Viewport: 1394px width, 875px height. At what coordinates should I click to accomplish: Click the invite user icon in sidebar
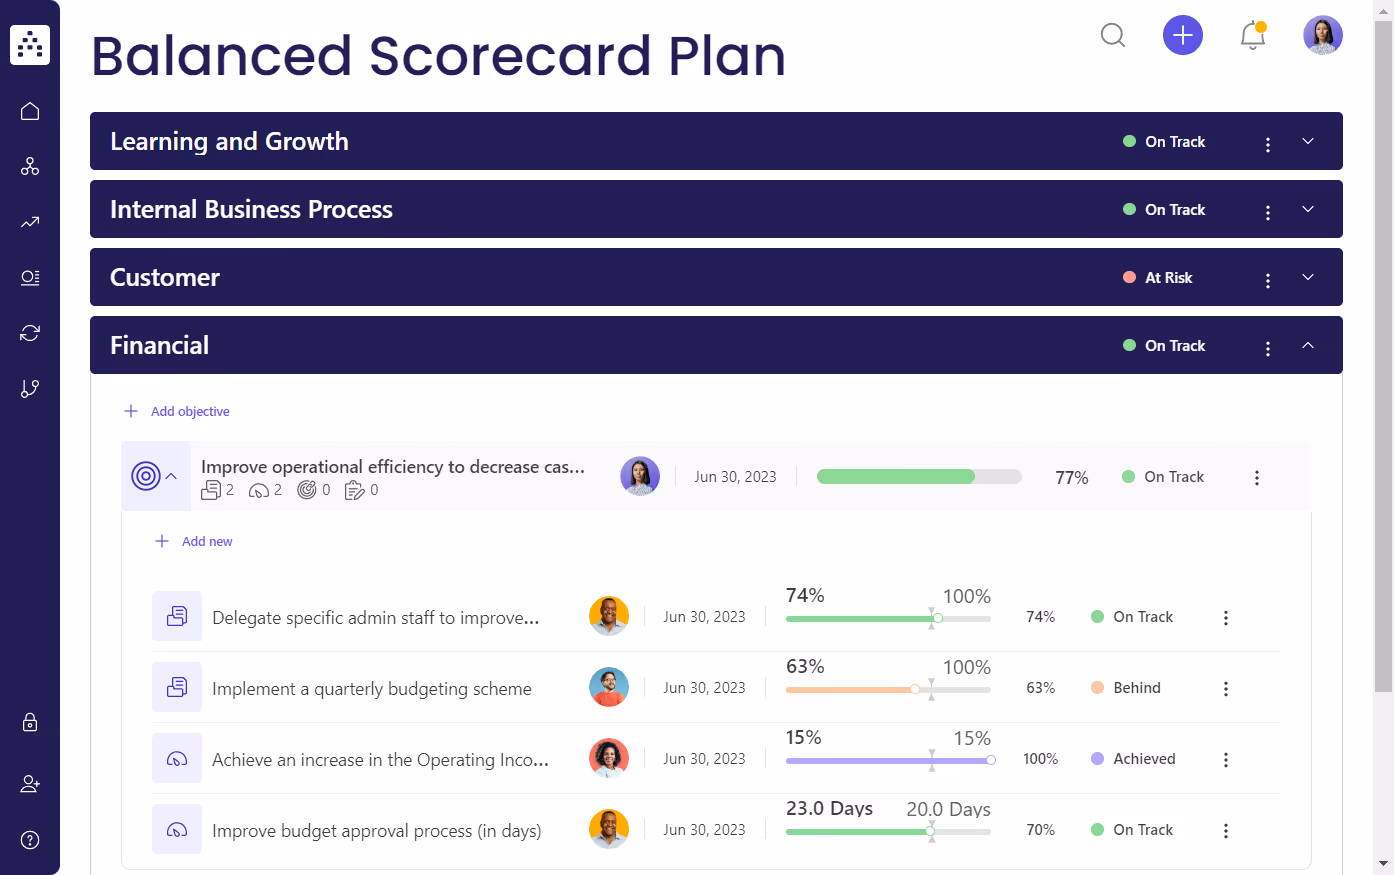[29, 783]
